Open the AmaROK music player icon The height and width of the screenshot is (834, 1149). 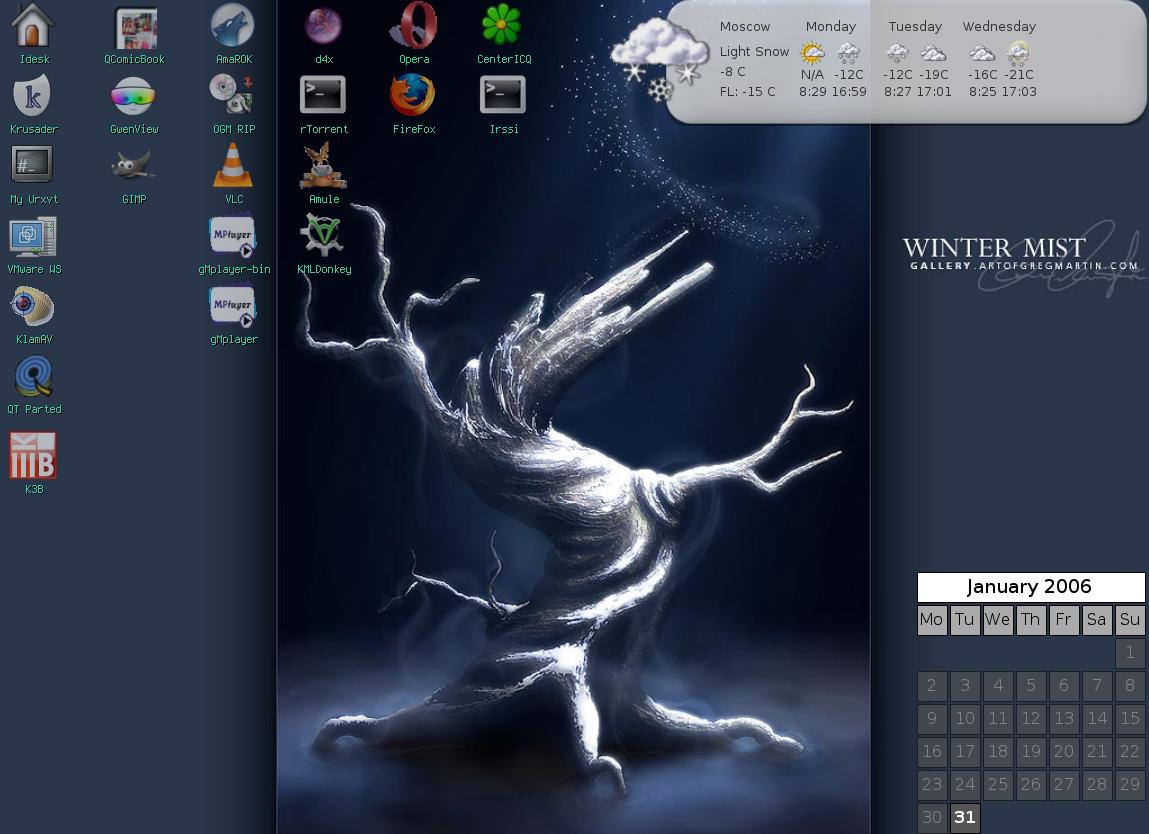(232, 26)
